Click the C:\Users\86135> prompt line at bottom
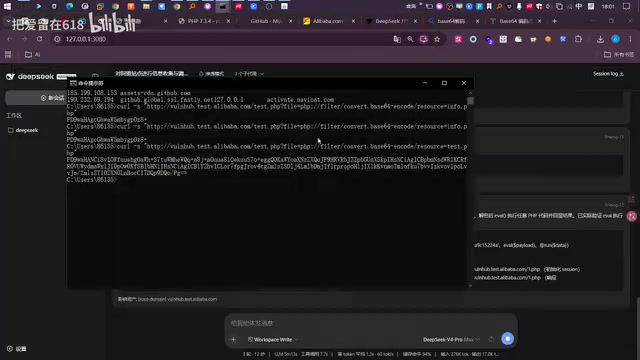The width and height of the screenshot is (640, 360). click(x=92, y=180)
